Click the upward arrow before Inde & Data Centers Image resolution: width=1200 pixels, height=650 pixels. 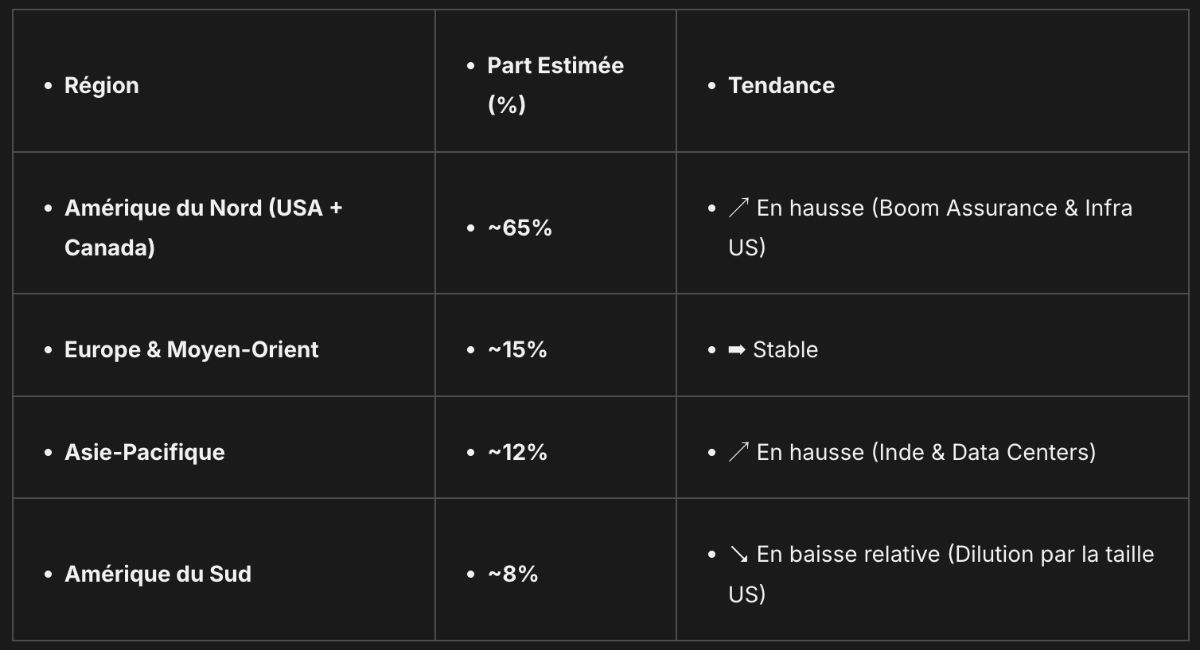point(738,452)
